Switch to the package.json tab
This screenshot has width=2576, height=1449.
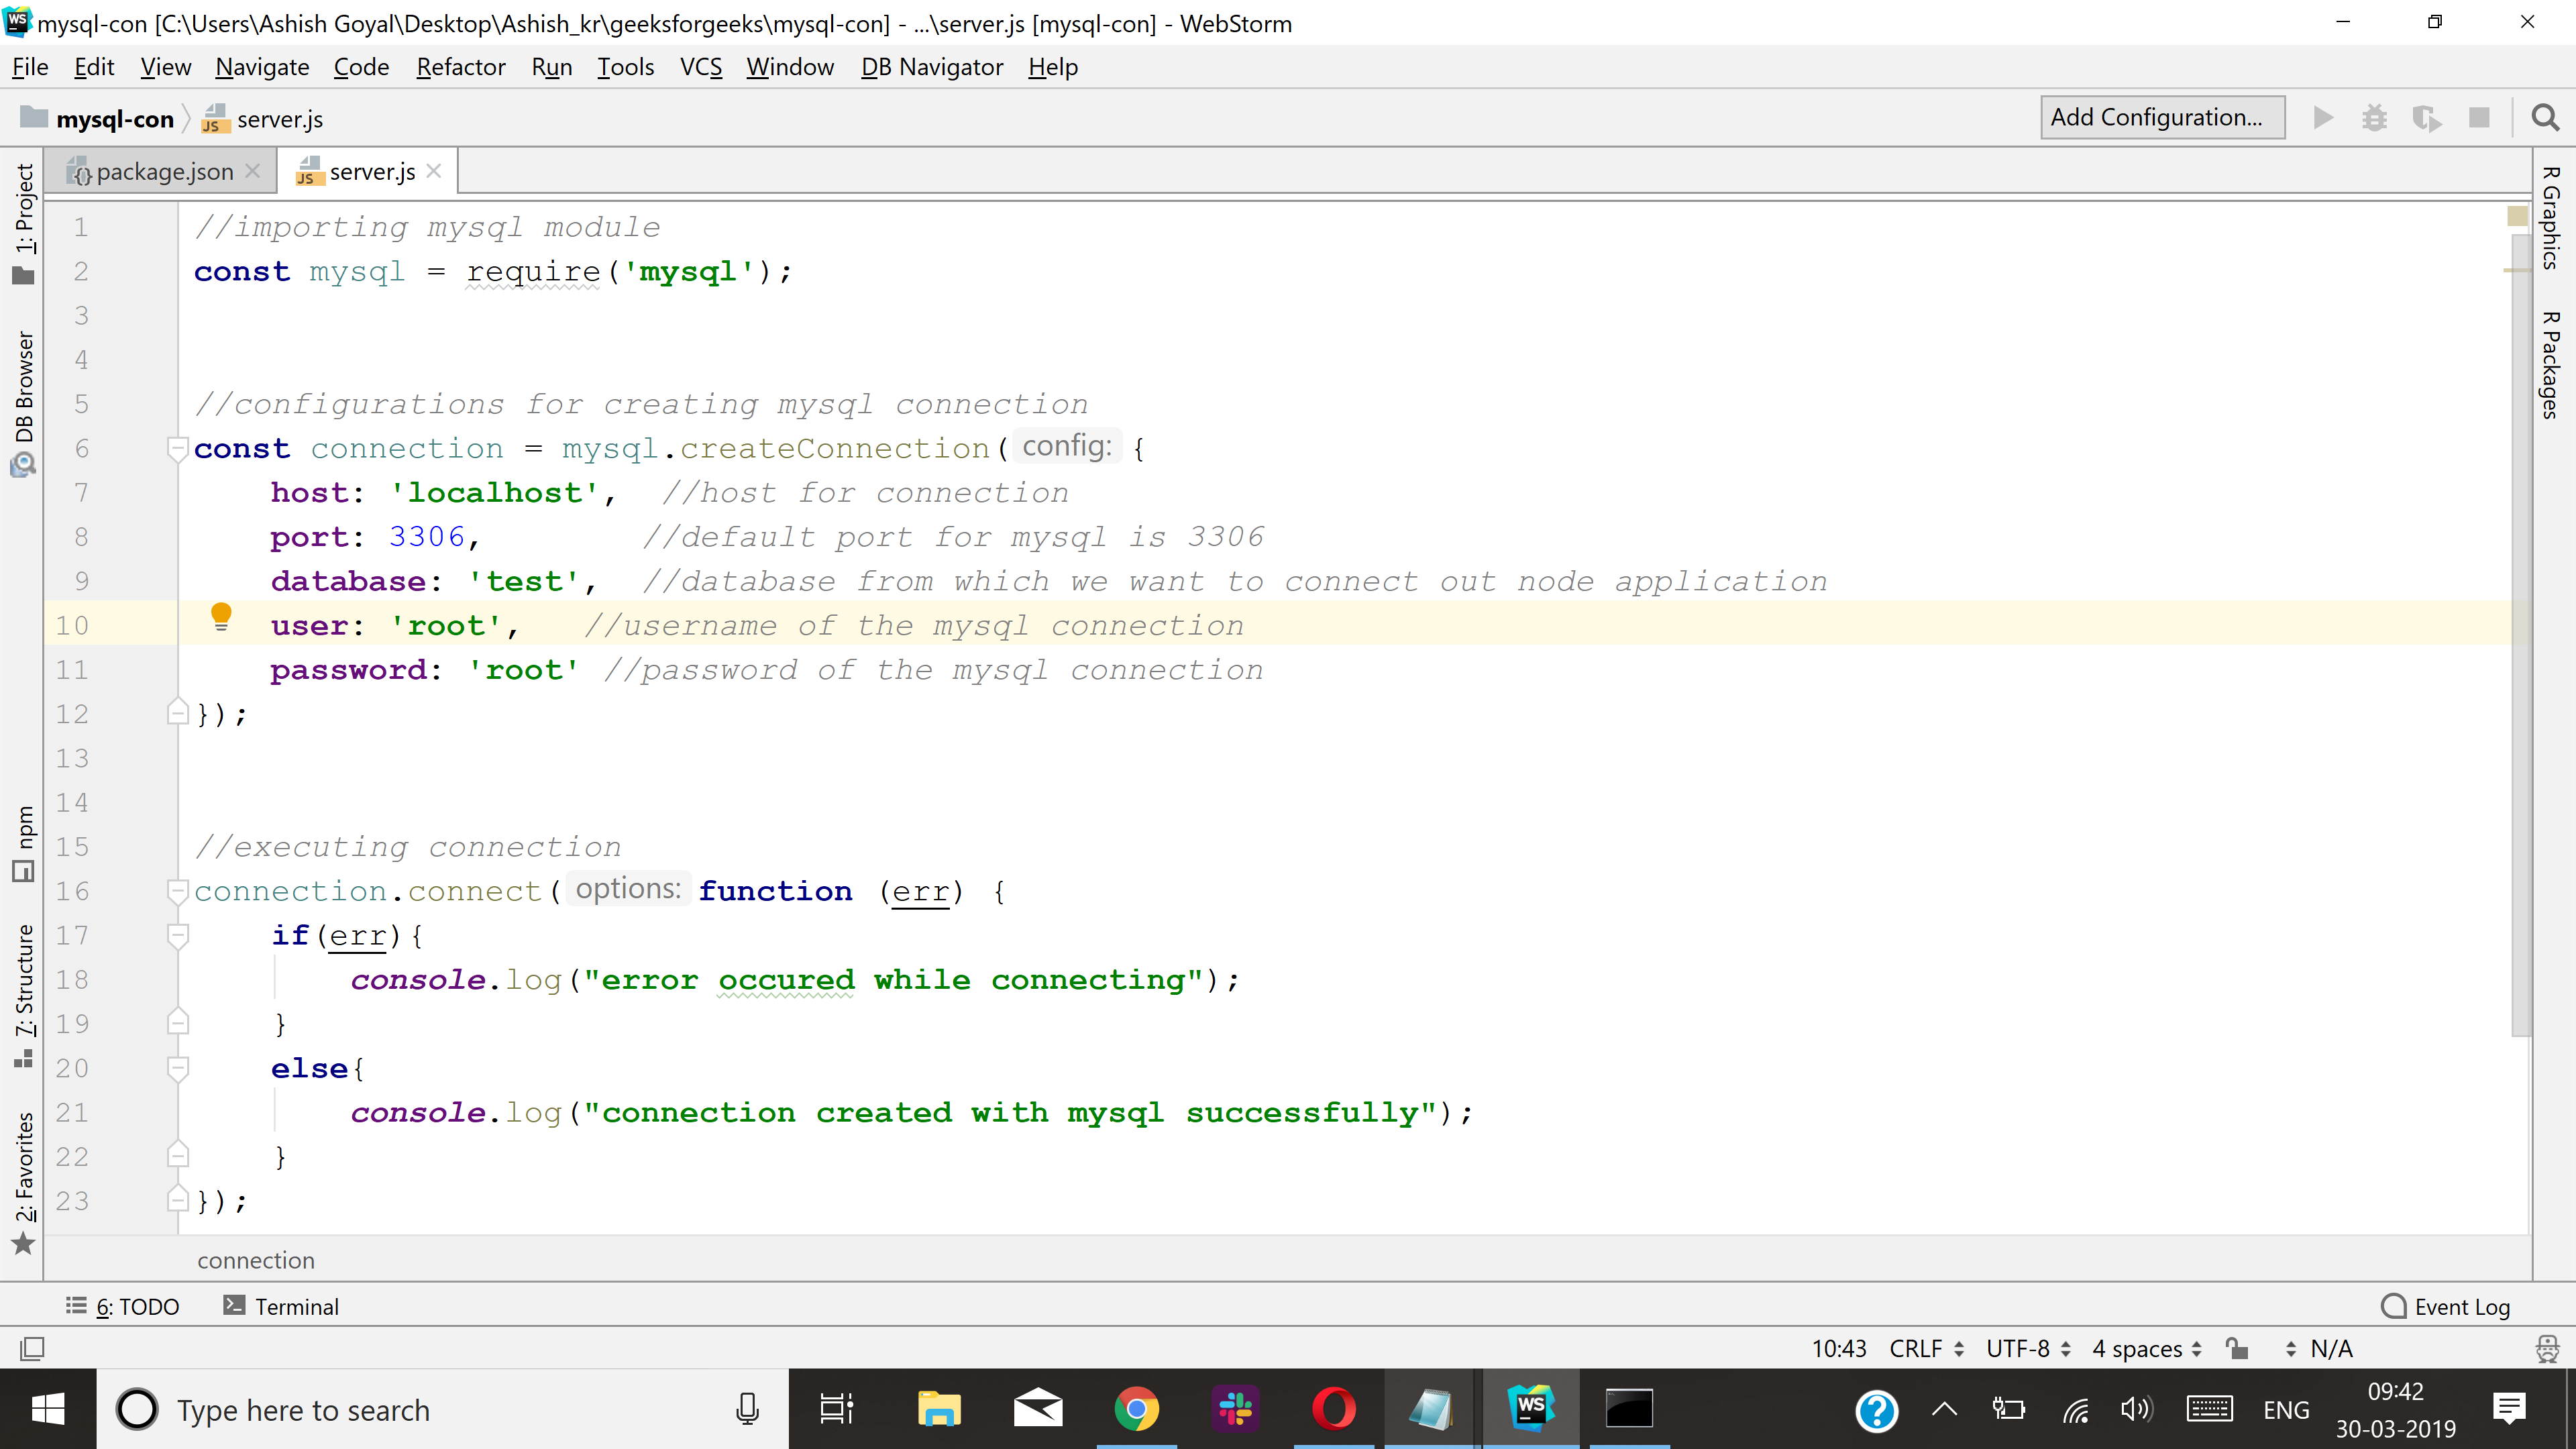point(156,172)
